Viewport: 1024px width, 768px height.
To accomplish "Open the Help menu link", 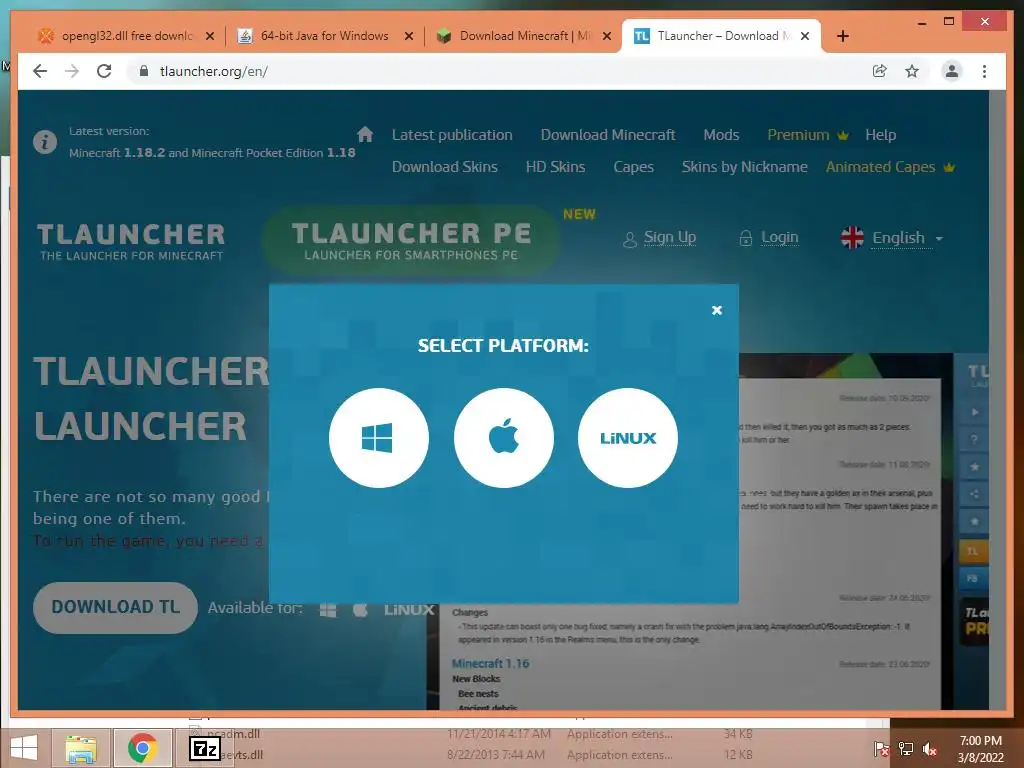I will point(880,135).
